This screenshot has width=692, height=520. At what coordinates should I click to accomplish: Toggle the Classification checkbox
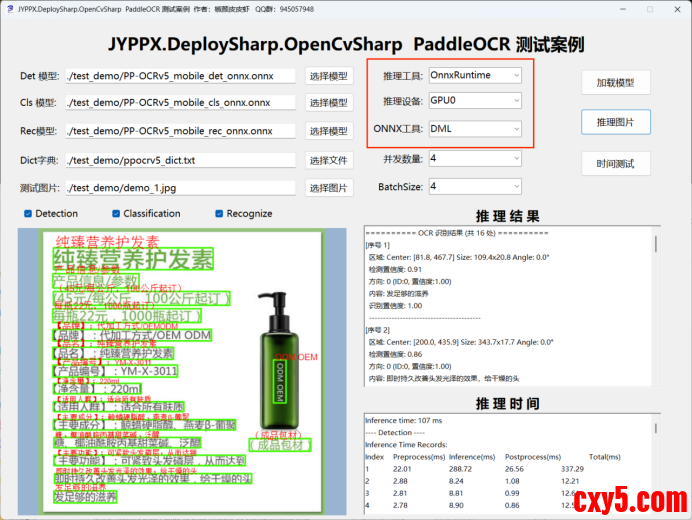click(116, 214)
